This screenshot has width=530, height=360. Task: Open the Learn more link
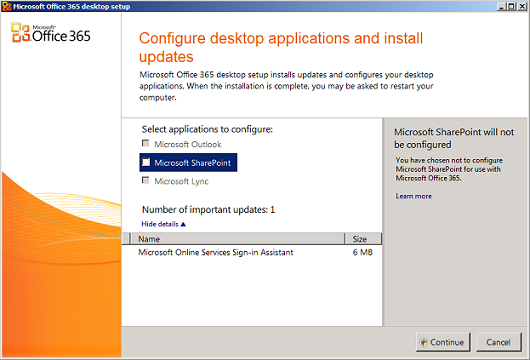tap(413, 196)
